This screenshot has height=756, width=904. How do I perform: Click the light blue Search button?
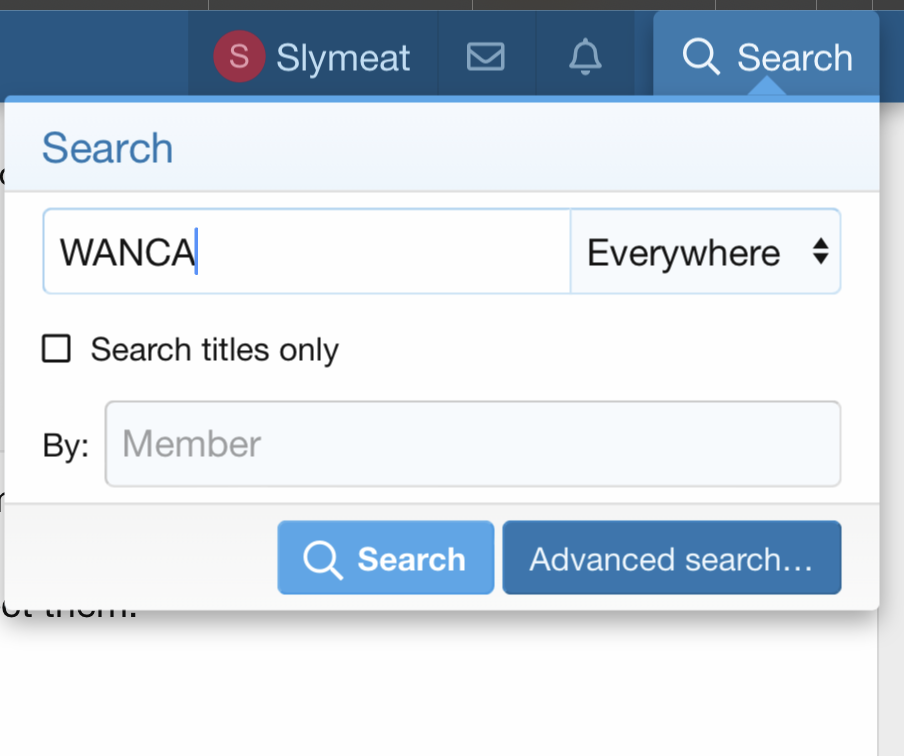(x=386, y=558)
